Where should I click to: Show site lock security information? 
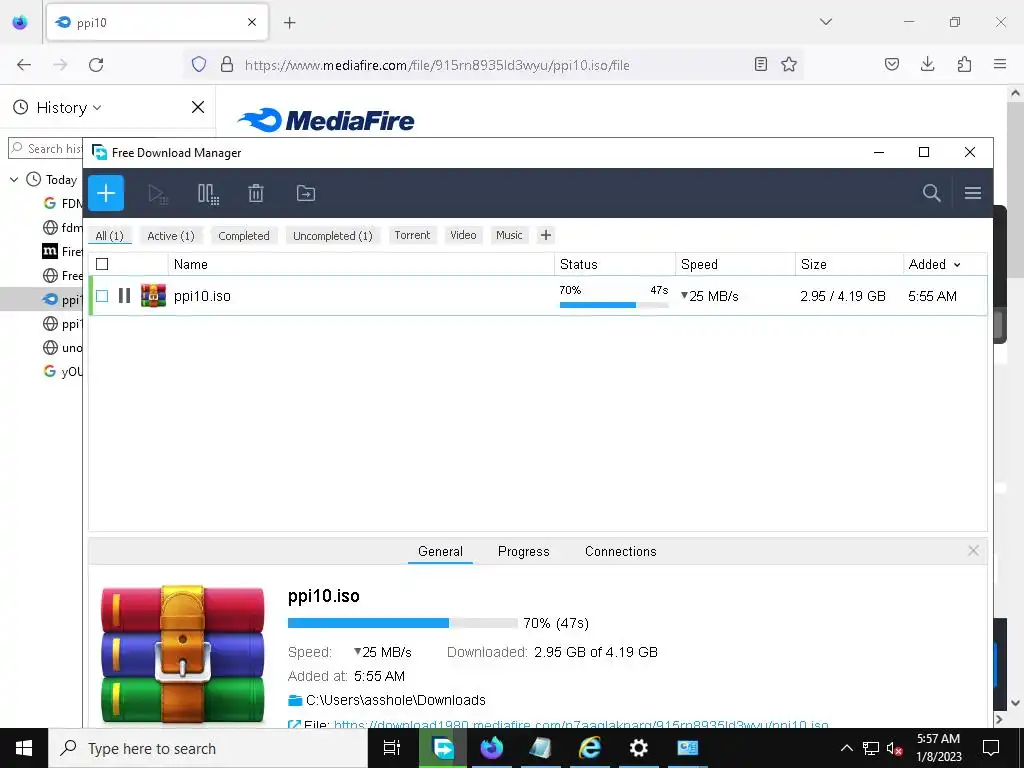tap(227, 65)
